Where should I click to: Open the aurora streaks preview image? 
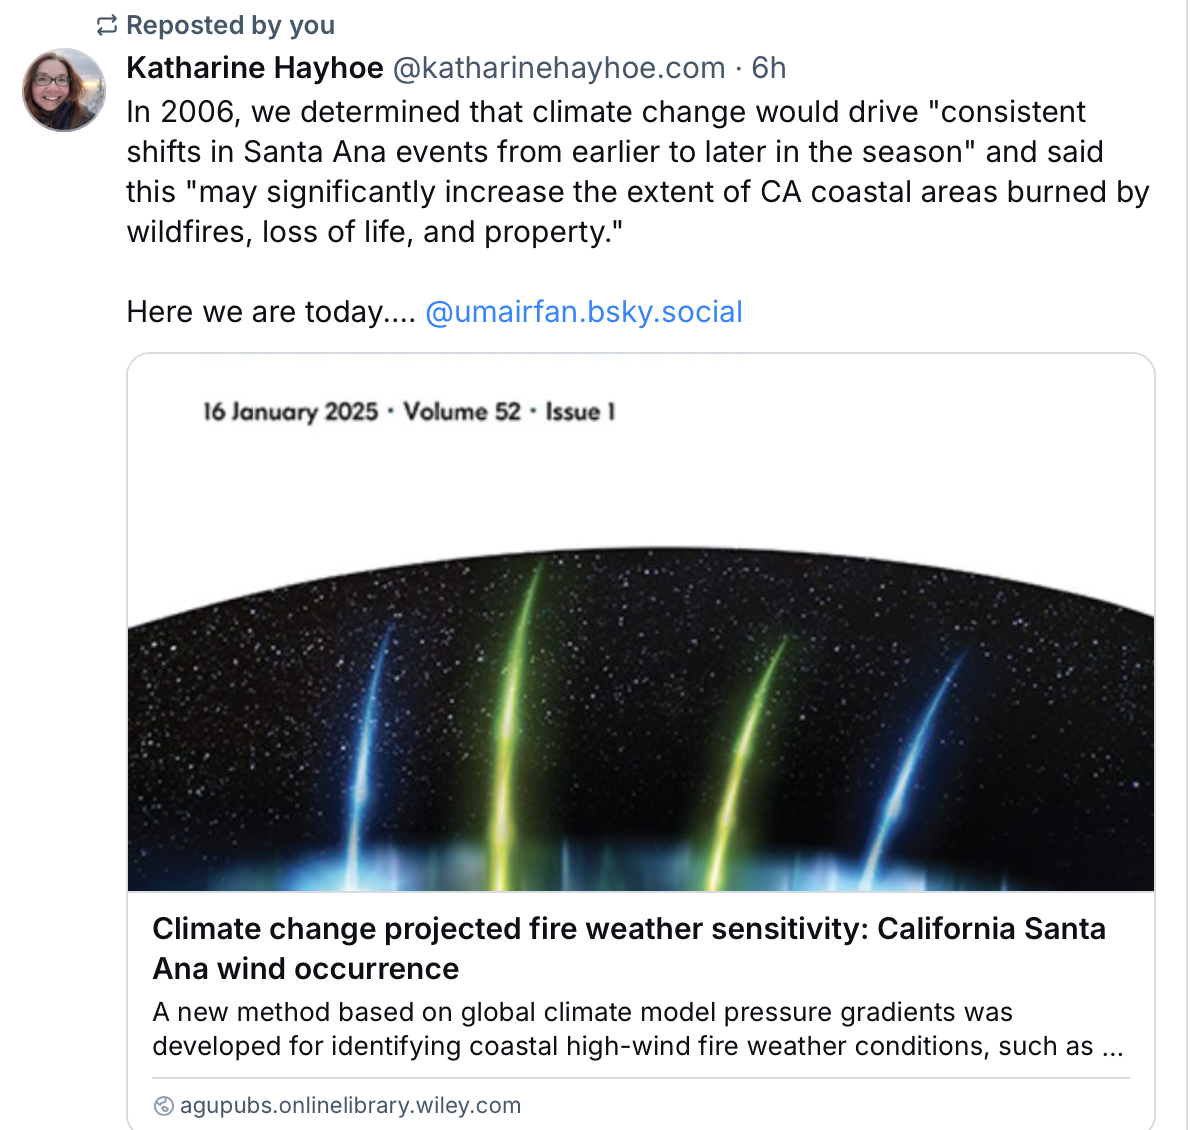click(640, 720)
